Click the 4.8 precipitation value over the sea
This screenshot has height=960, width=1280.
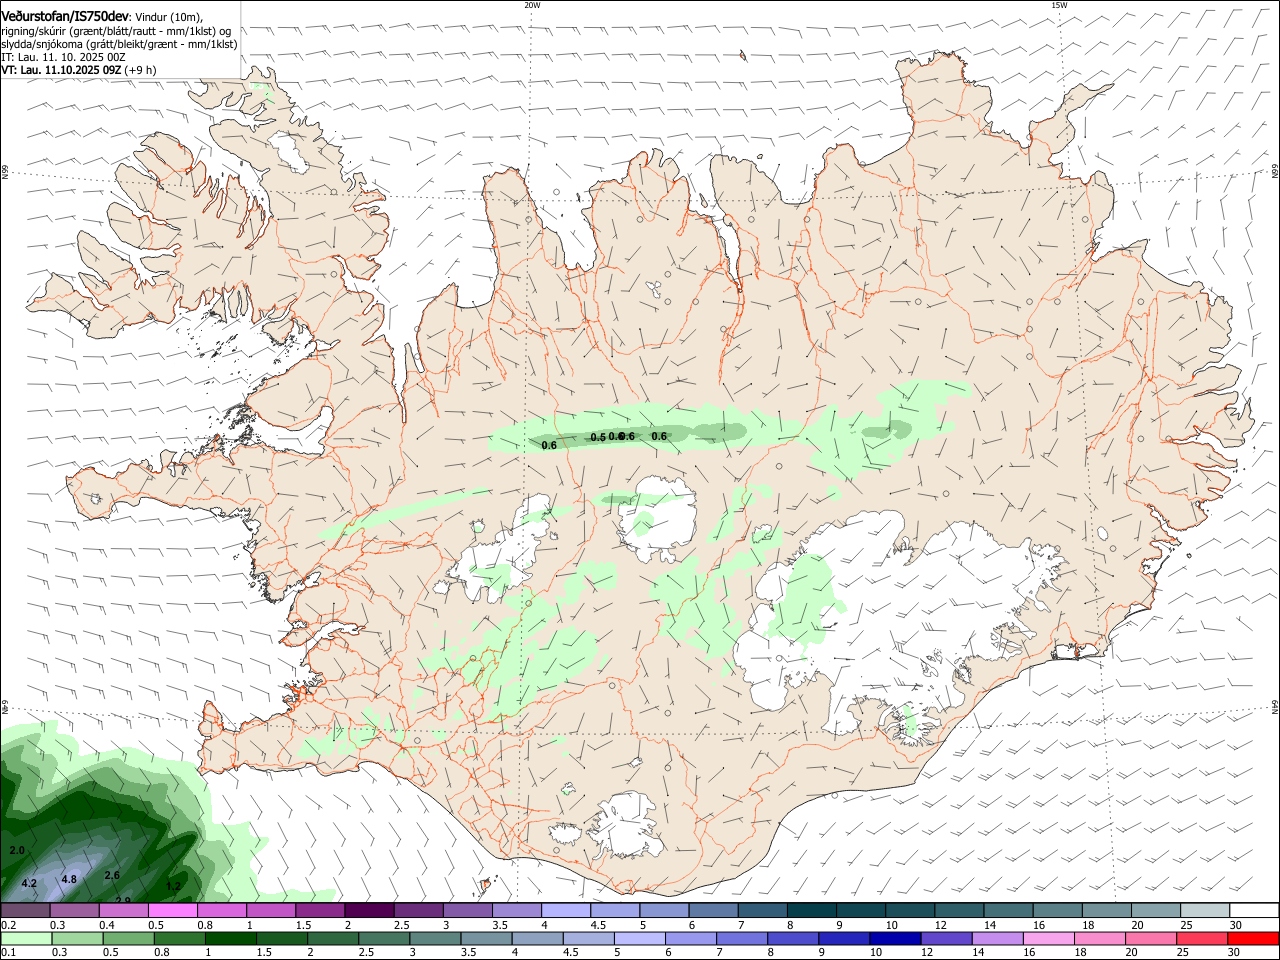point(69,879)
